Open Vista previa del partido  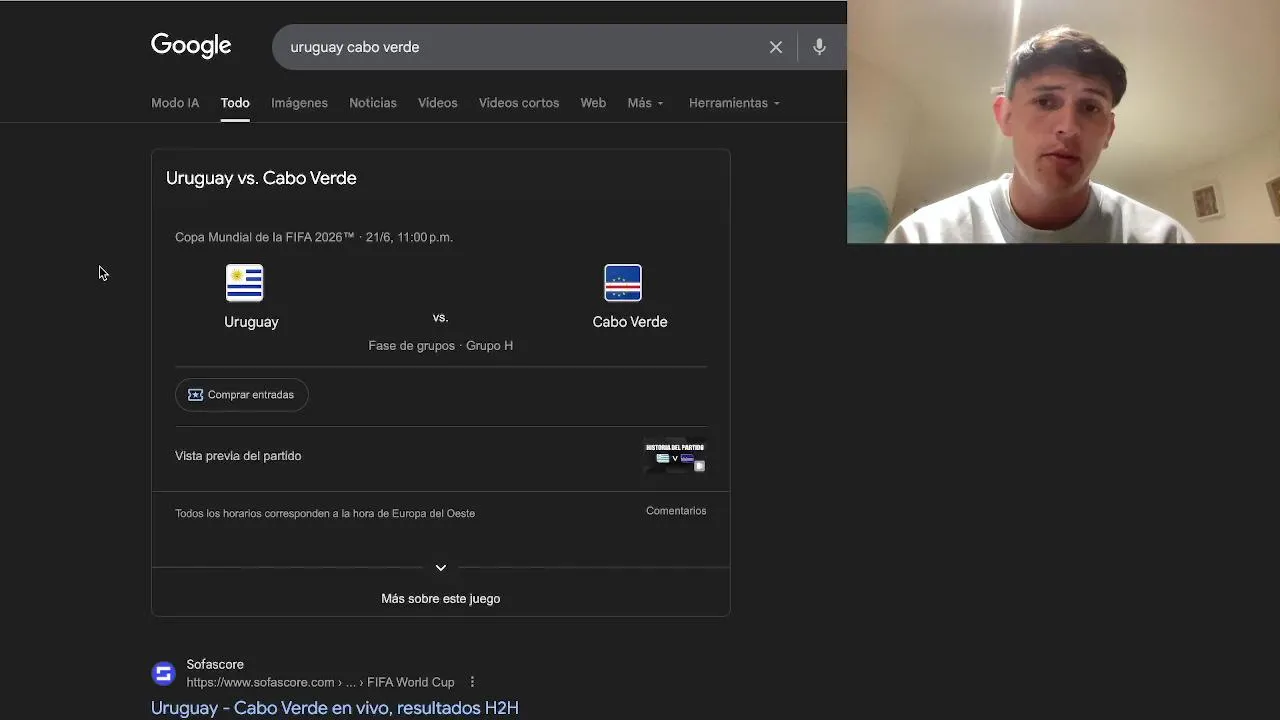(238, 456)
